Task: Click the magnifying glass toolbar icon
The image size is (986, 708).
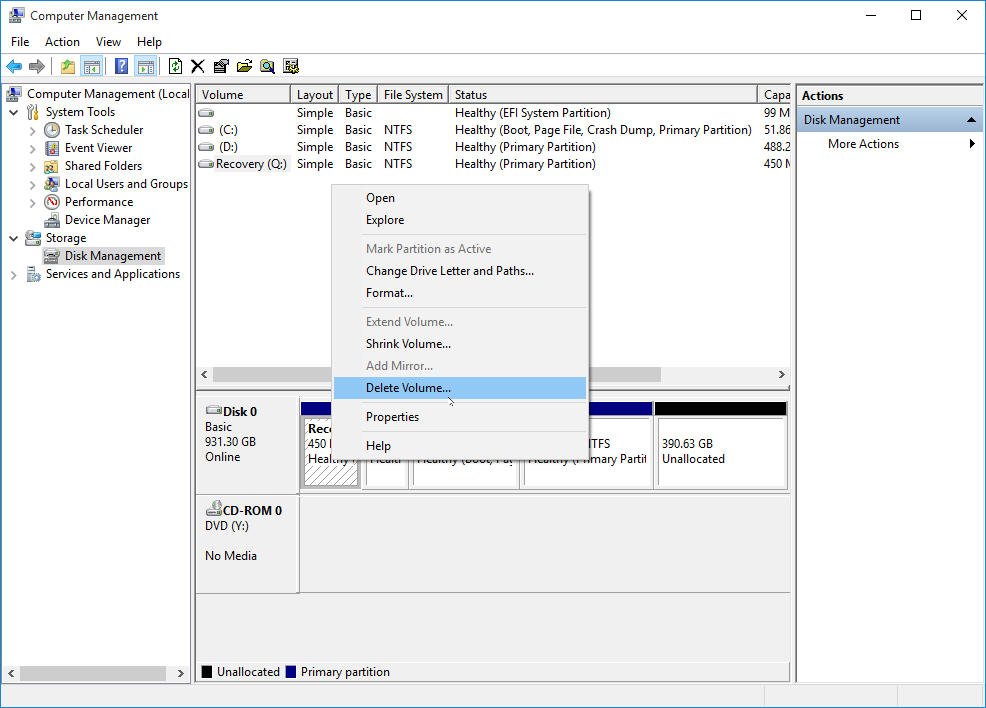Action: click(x=267, y=66)
